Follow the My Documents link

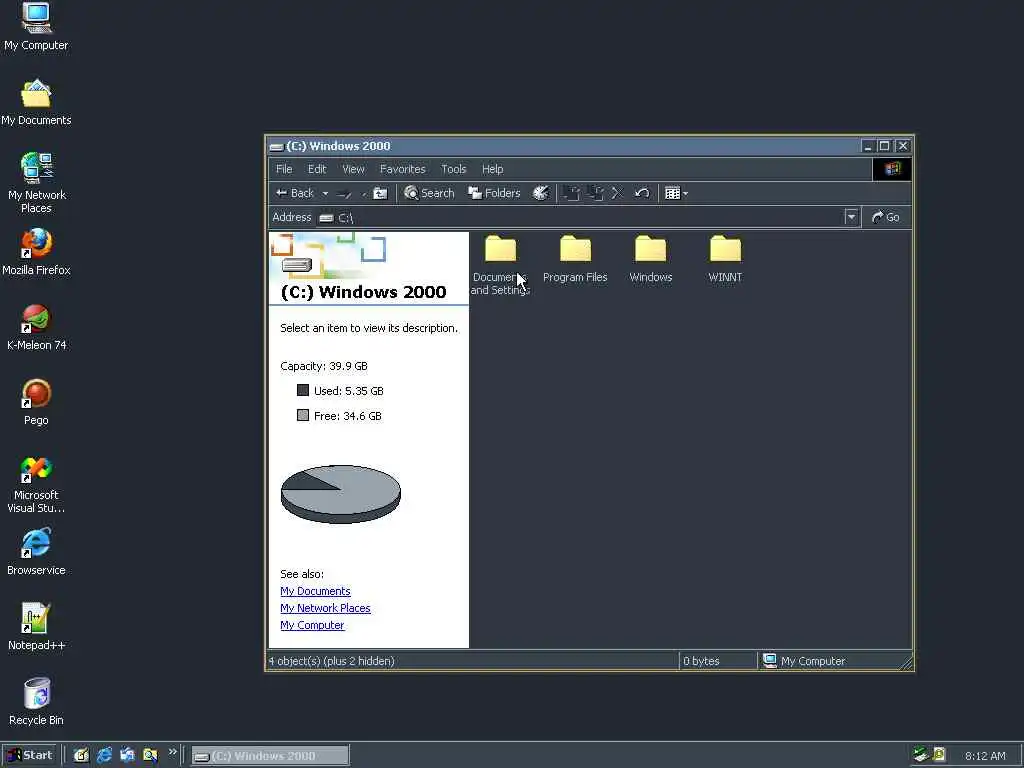point(315,591)
